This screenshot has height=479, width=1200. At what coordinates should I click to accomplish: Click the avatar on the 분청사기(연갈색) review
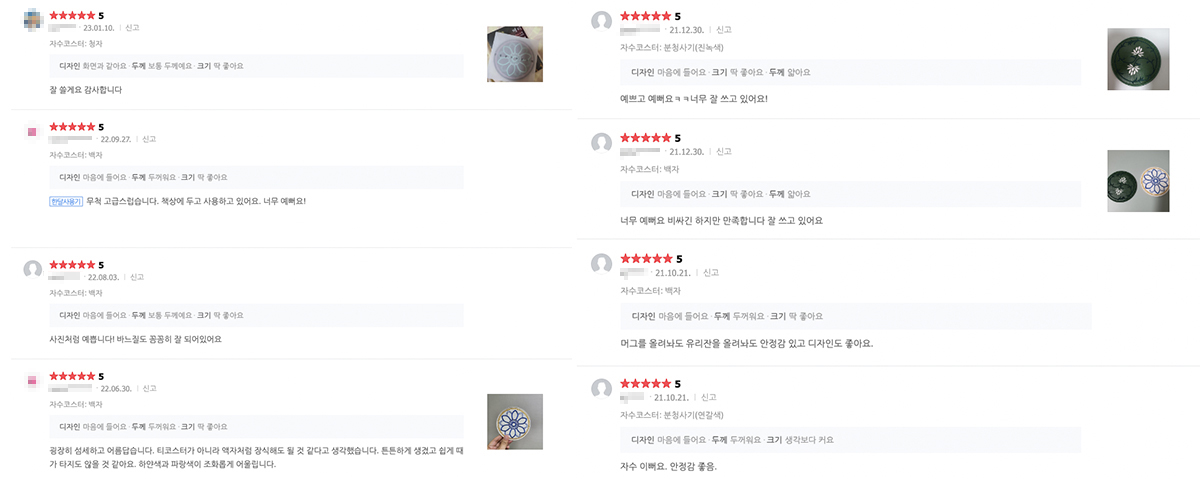pyautogui.click(x=601, y=388)
